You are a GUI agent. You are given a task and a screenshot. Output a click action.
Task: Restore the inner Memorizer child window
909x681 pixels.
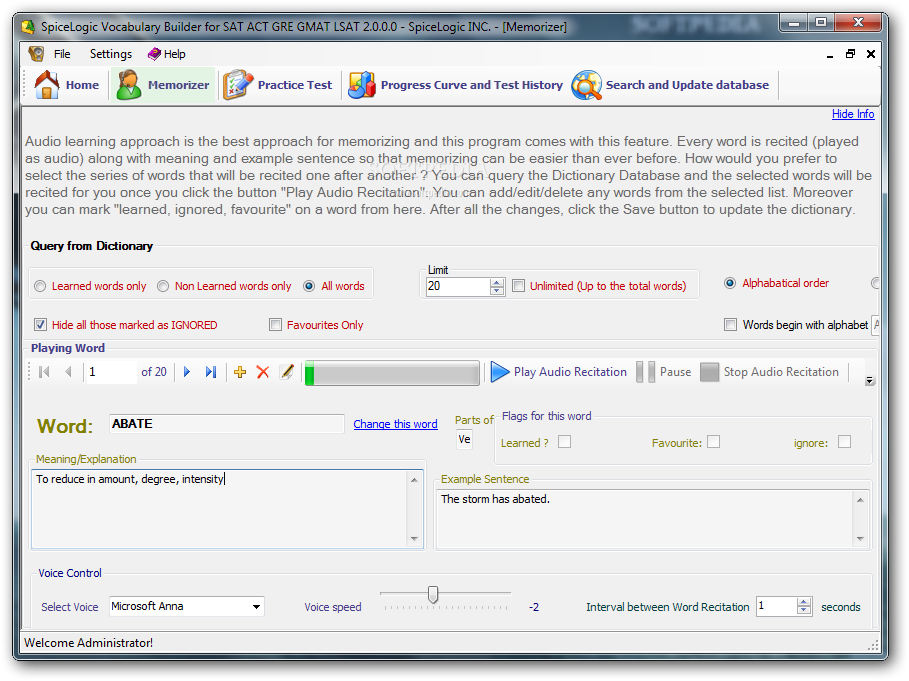coord(850,54)
